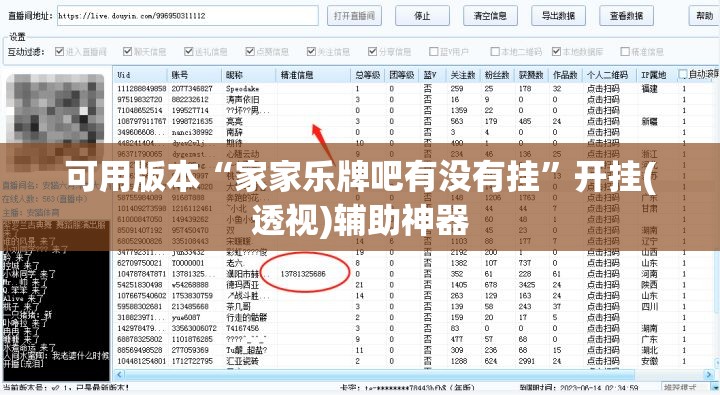This screenshot has width=720, height=395.
Task: Enable the 蓝V用户 checkbox
Action: 433,51
